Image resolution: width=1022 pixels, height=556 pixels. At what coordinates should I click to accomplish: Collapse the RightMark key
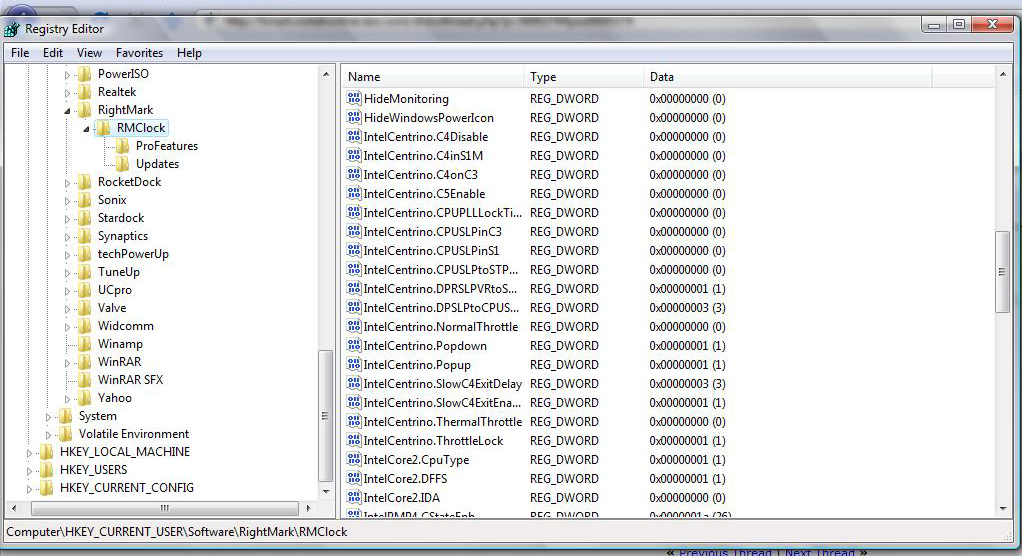point(67,111)
